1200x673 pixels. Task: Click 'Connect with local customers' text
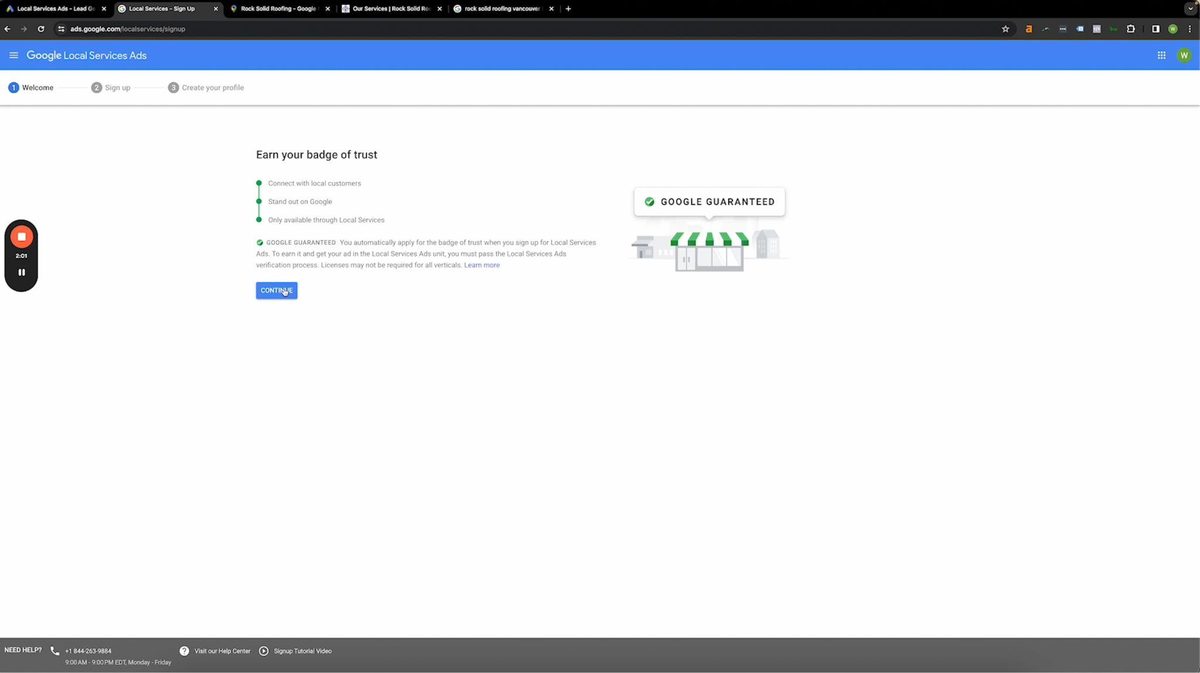(314, 183)
